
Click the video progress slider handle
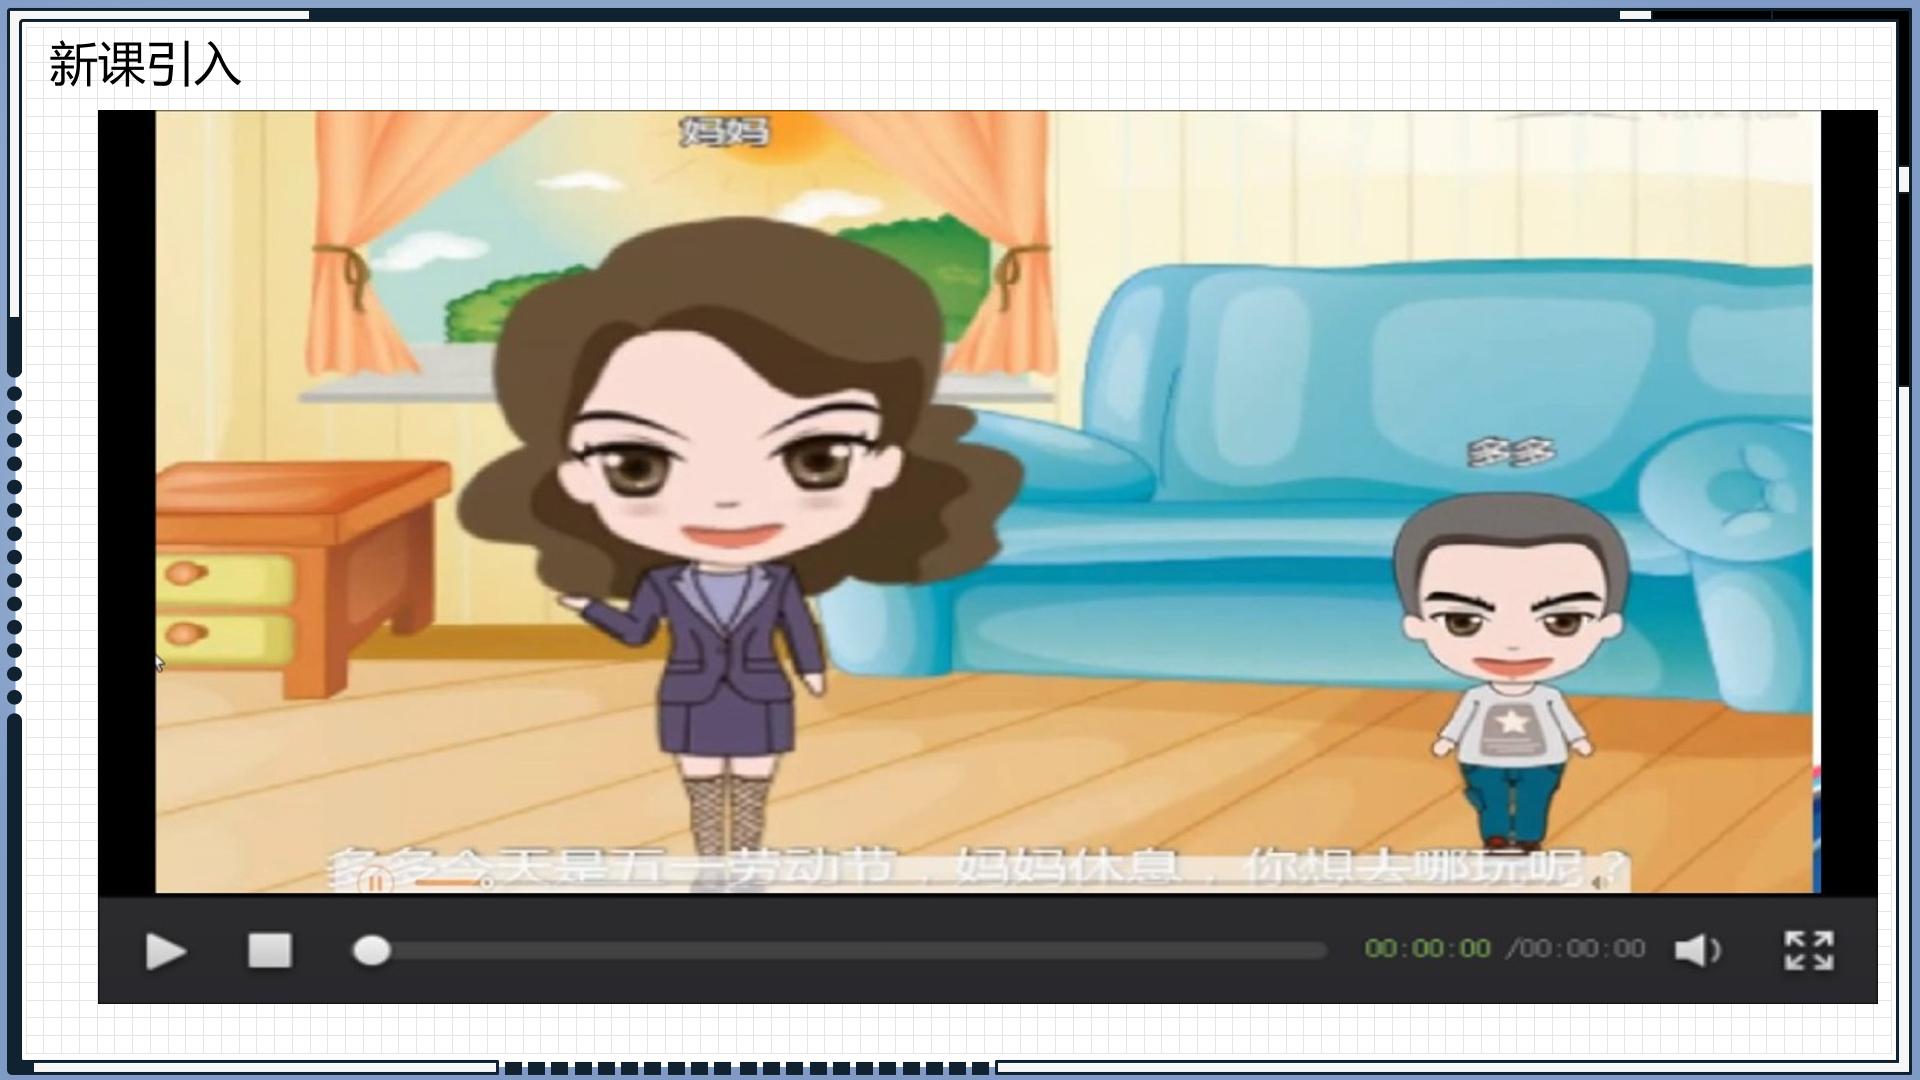coord(372,950)
